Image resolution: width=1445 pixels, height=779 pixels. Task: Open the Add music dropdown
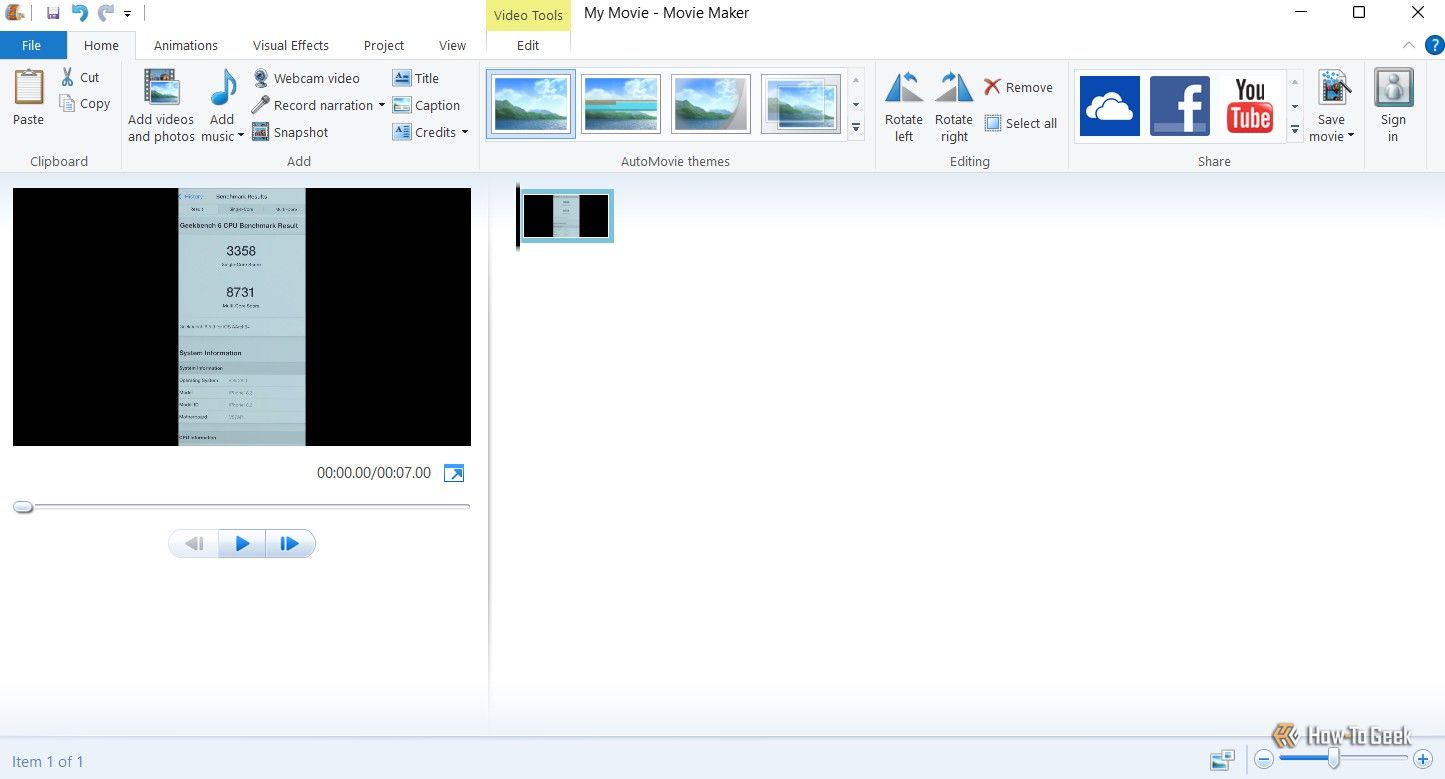pyautogui.click(x=221, y=104)
